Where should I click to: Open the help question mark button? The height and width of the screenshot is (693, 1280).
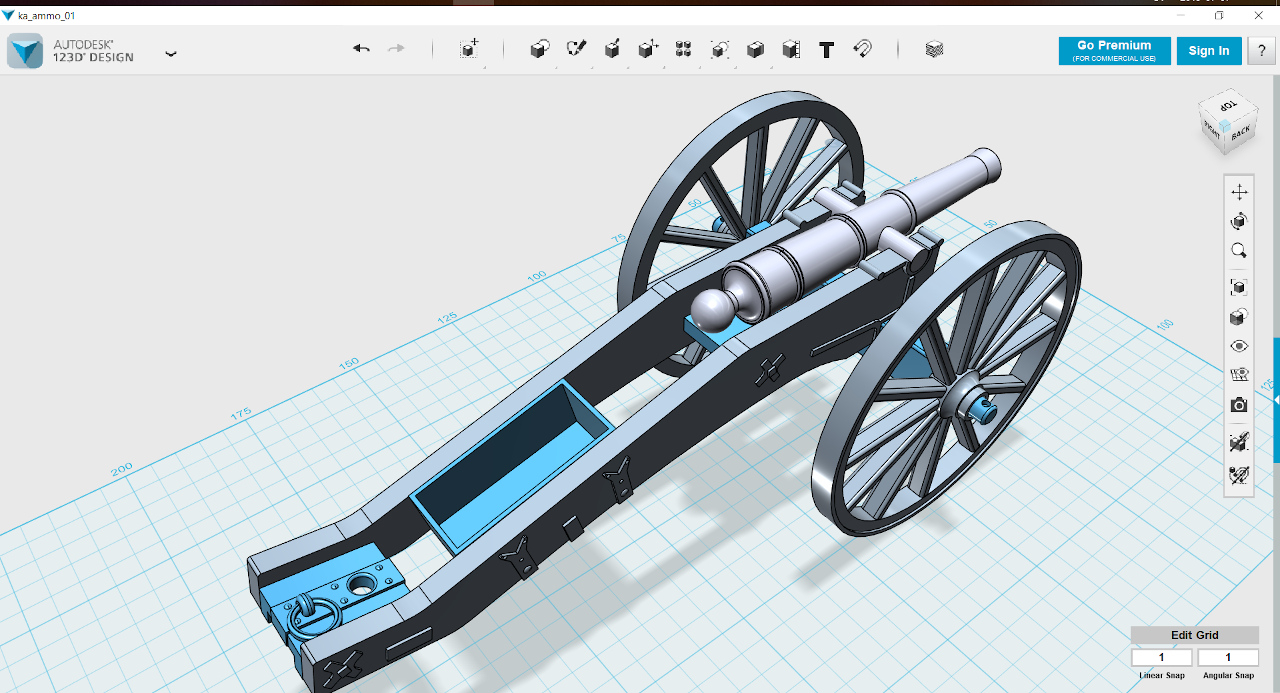tap(1261, 51)
